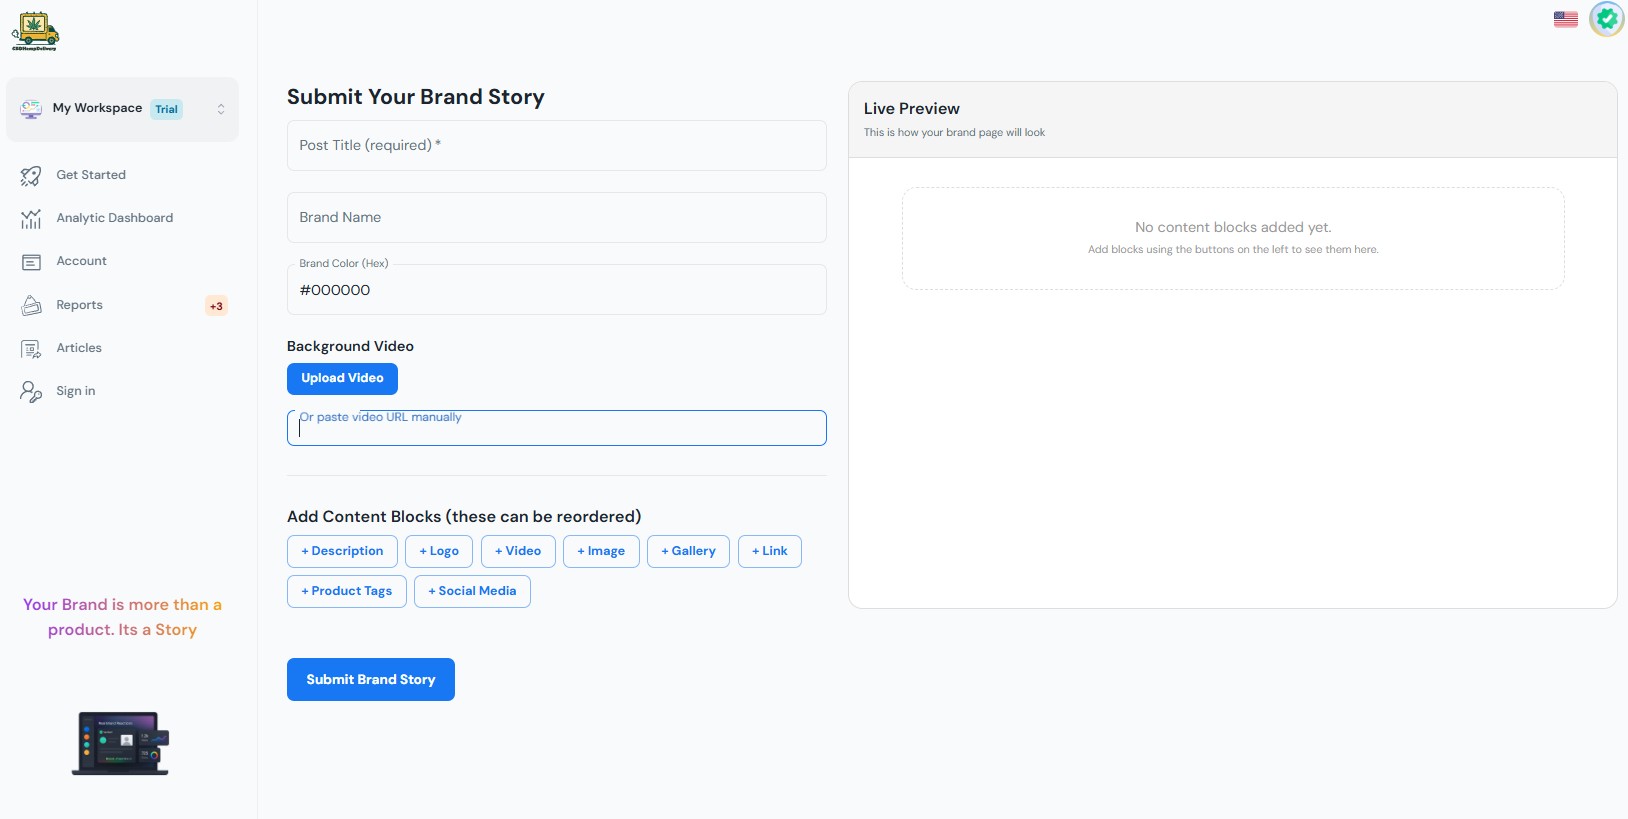Click the Trial badge on workspace
The image size is (1628, 819).
[166, 109]
